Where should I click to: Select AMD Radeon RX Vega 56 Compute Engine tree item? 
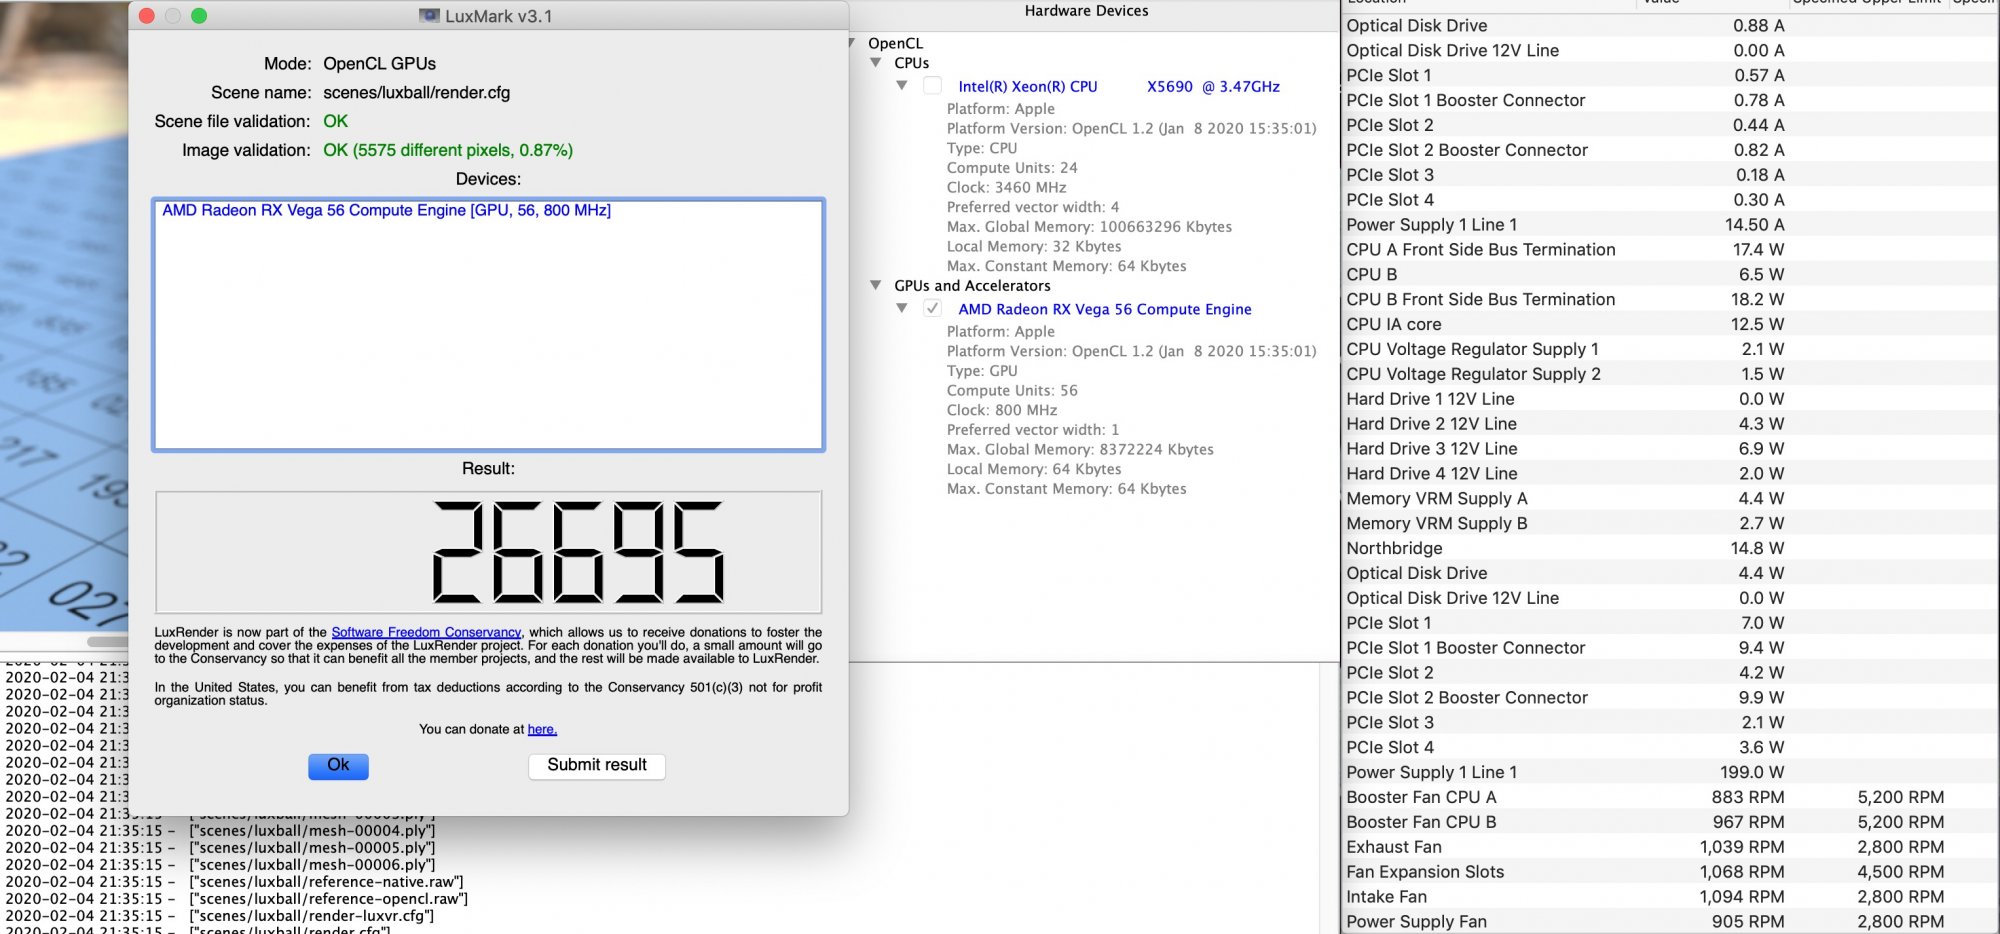click(1105, 310)
